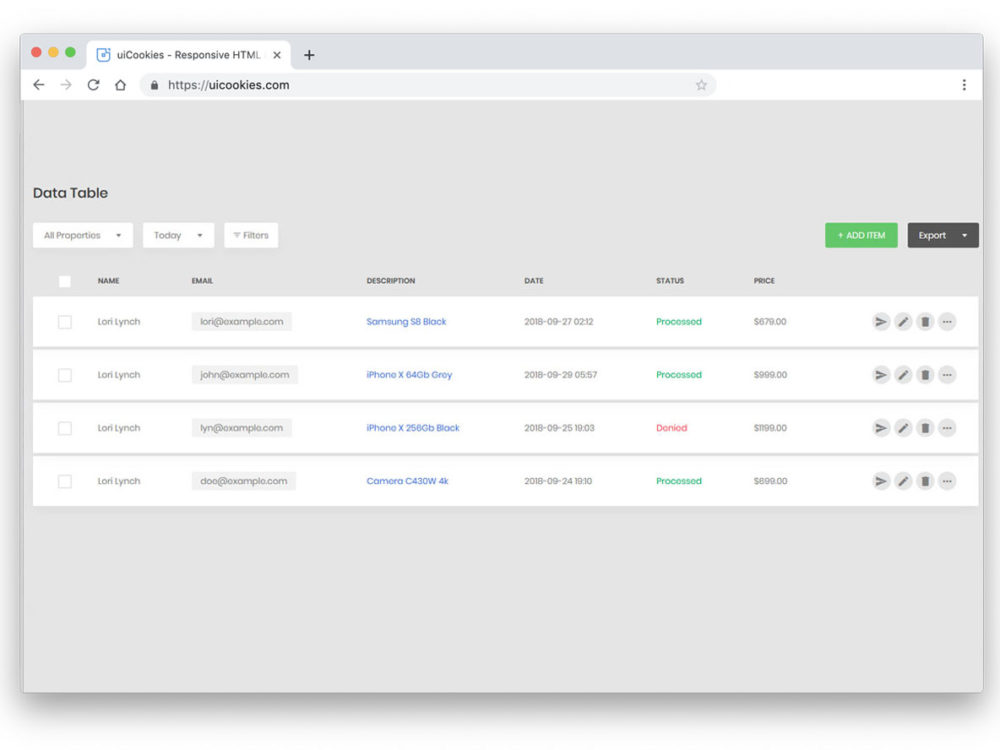1000x750 pixels.
Task: Open the Today date dropdown
Action: [x=178, y=236]
